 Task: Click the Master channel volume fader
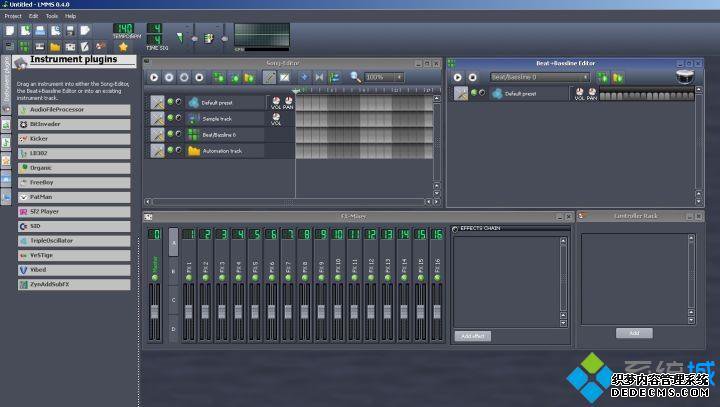click(x=155, y=311)
